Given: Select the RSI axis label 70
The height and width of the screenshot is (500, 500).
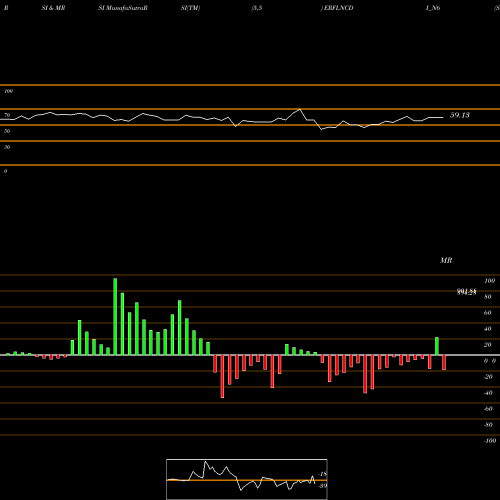Looking at the screenshot, I should coord(7,115).
